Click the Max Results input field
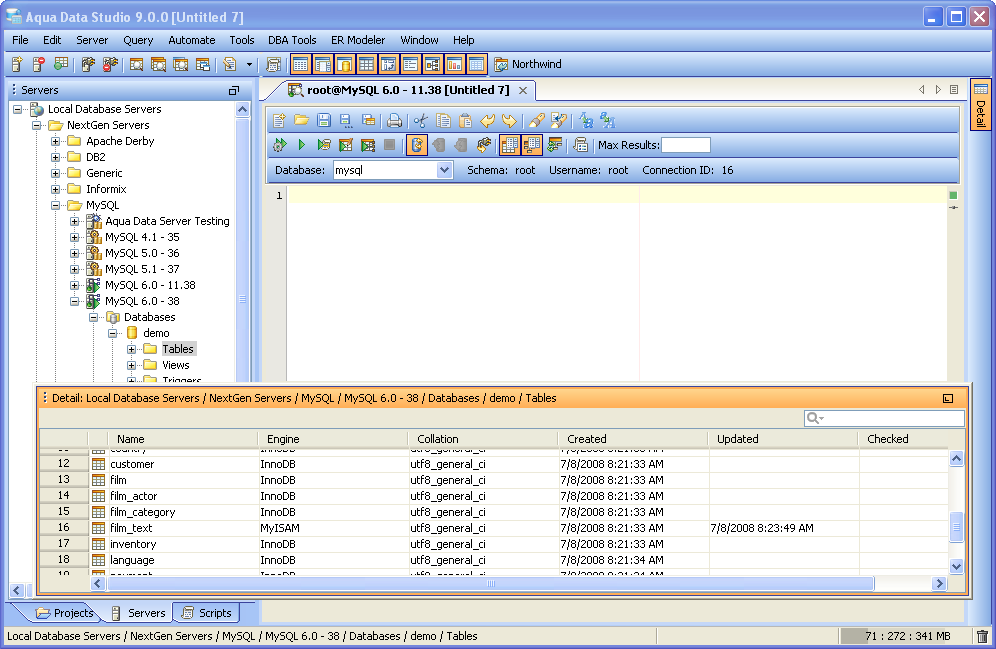Viewport: 996px width, 649px height. pos(686,145)
